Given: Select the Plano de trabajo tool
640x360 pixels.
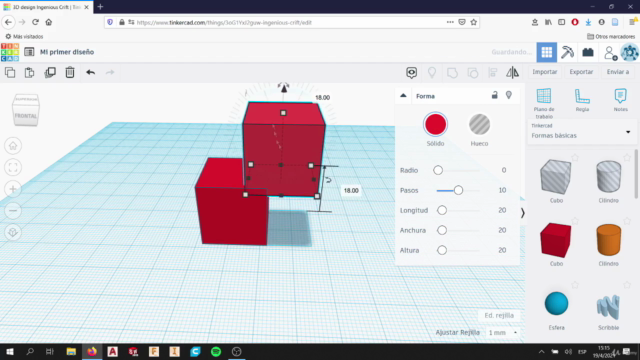Looking at the screenshot, I should [544, 103].
